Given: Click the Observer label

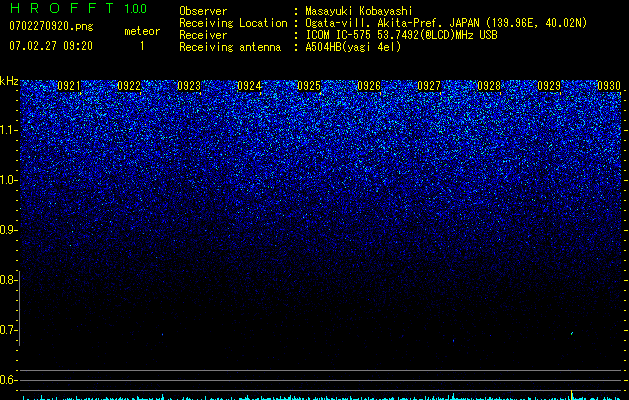Looking at the screenshot, I should [x=203, y=11].
